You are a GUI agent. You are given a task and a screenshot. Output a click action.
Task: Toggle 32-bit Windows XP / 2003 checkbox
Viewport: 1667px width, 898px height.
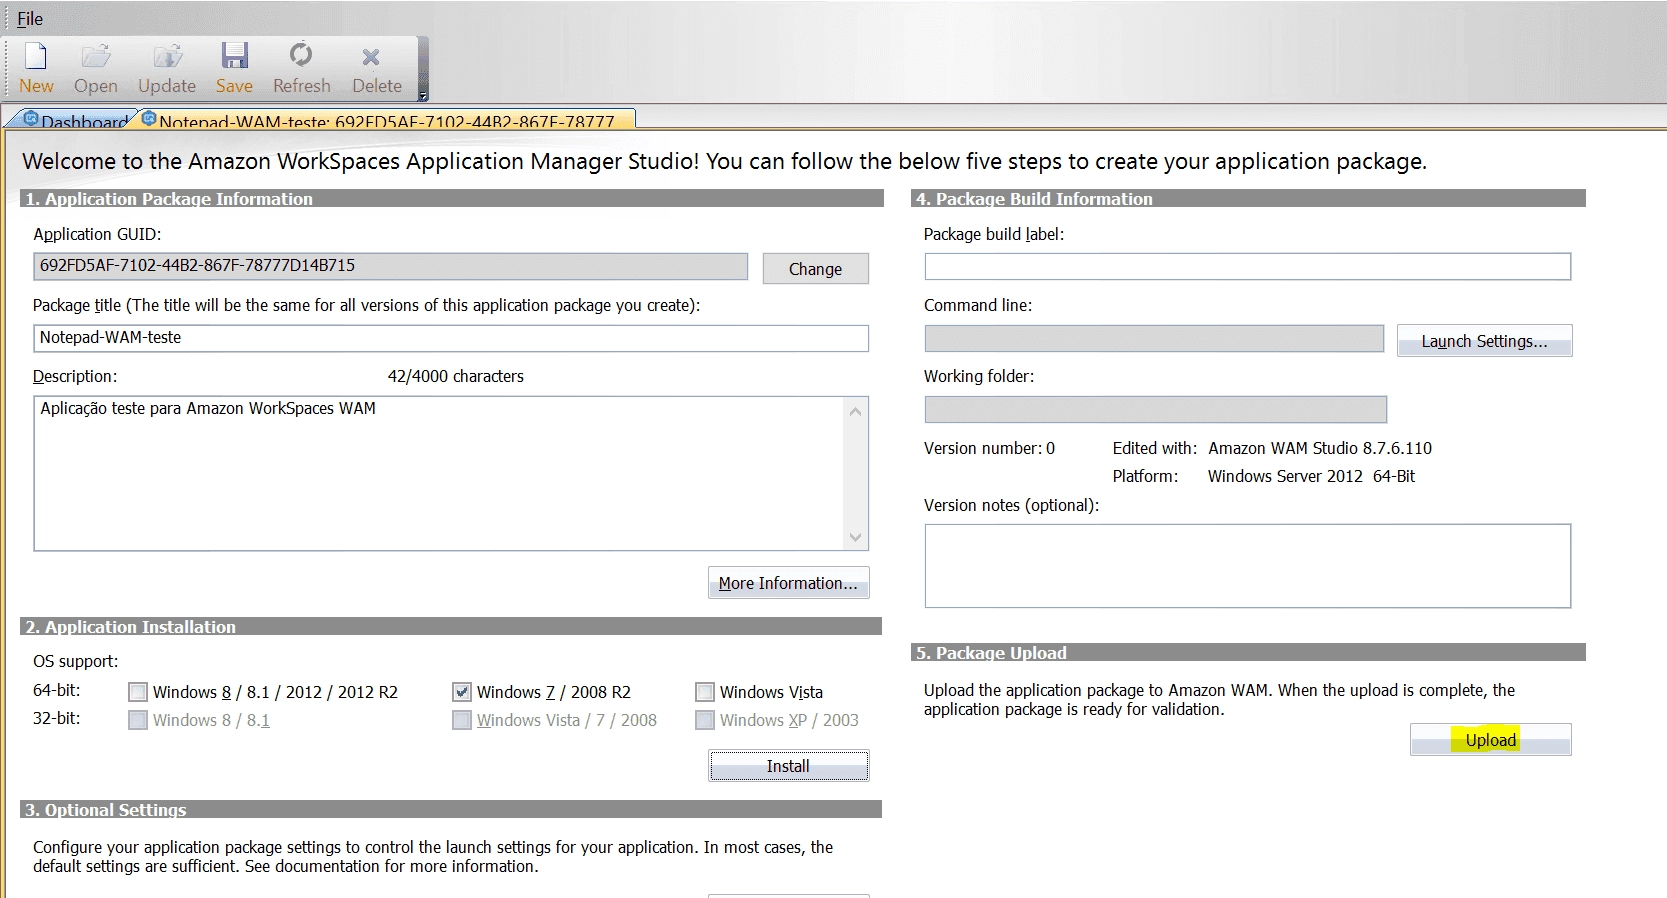705,720
